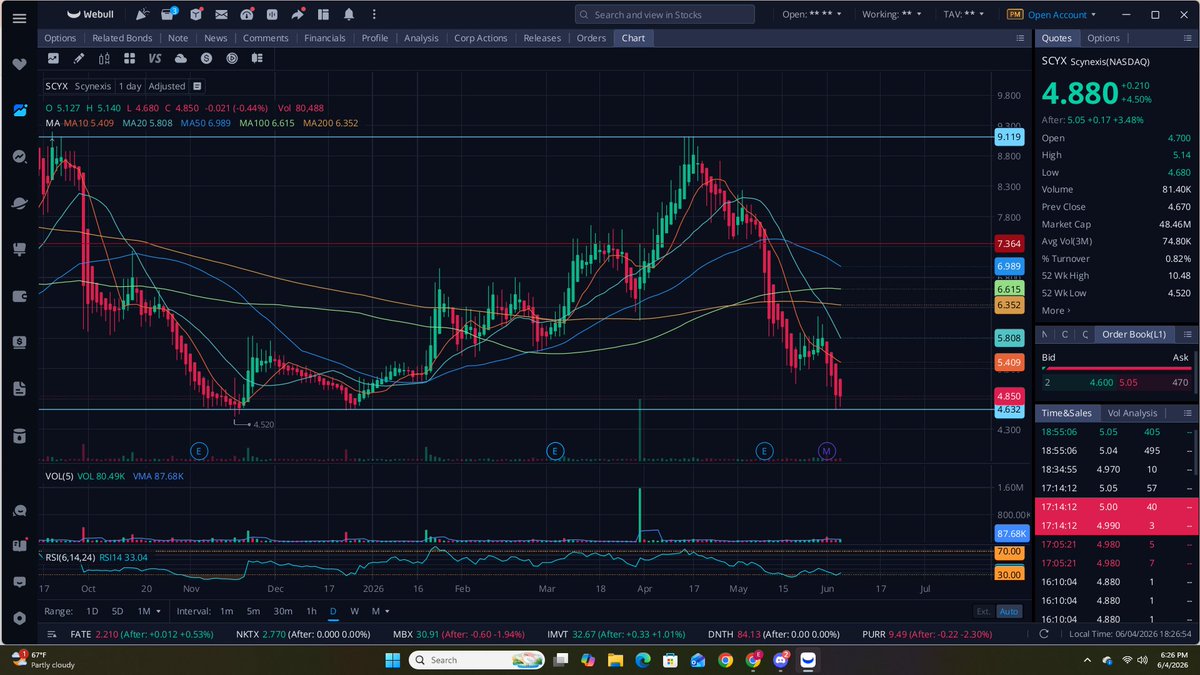Image resolution: width=1200 pixels, height=675 pixels.
Task: Switch to the Options tab in the tab bar
Action: pos(60,38)
